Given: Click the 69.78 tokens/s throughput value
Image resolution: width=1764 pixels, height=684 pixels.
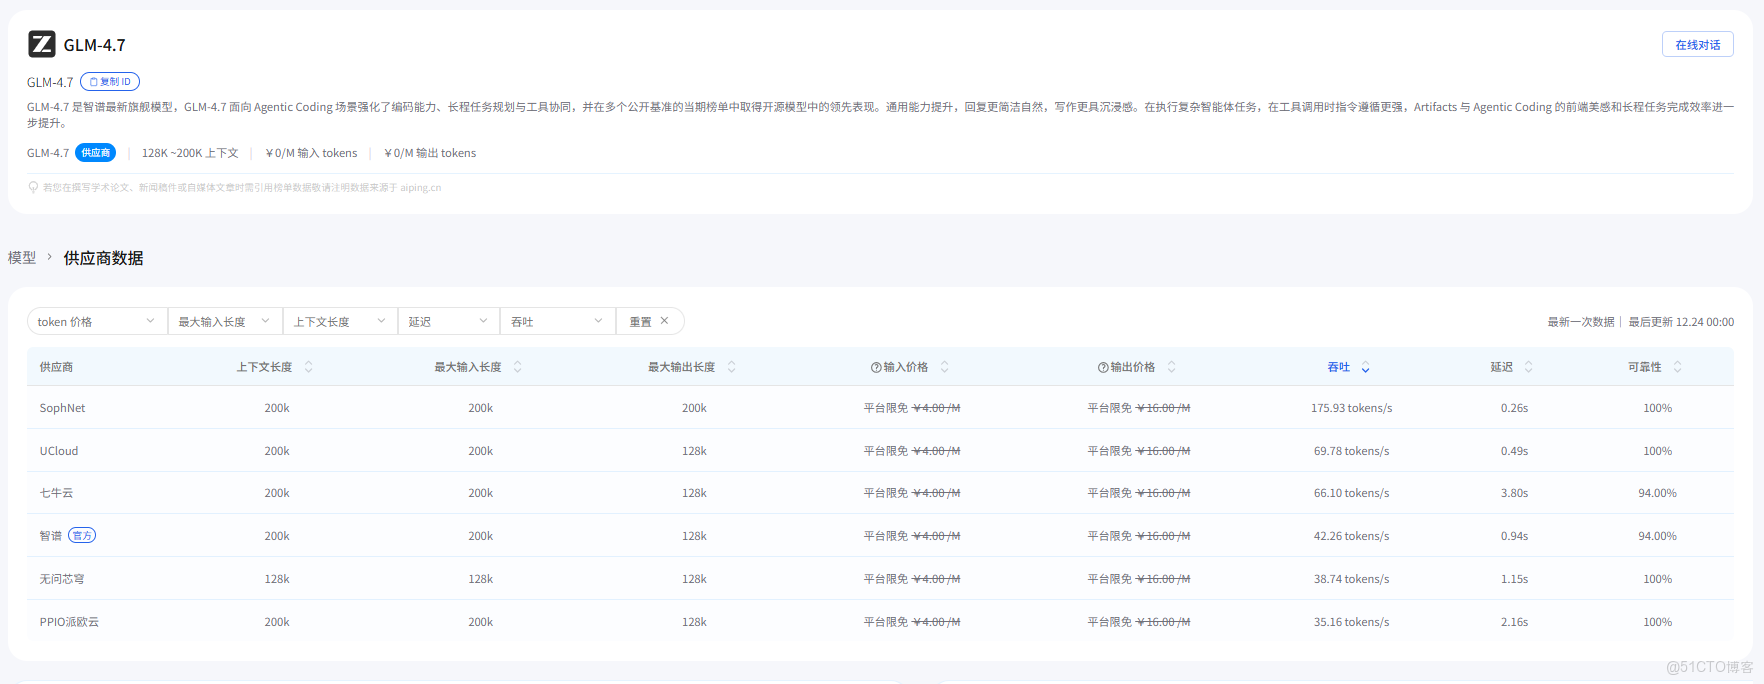Looking at the screenshot, I should pyautogui.click(x=1352, y=451).
